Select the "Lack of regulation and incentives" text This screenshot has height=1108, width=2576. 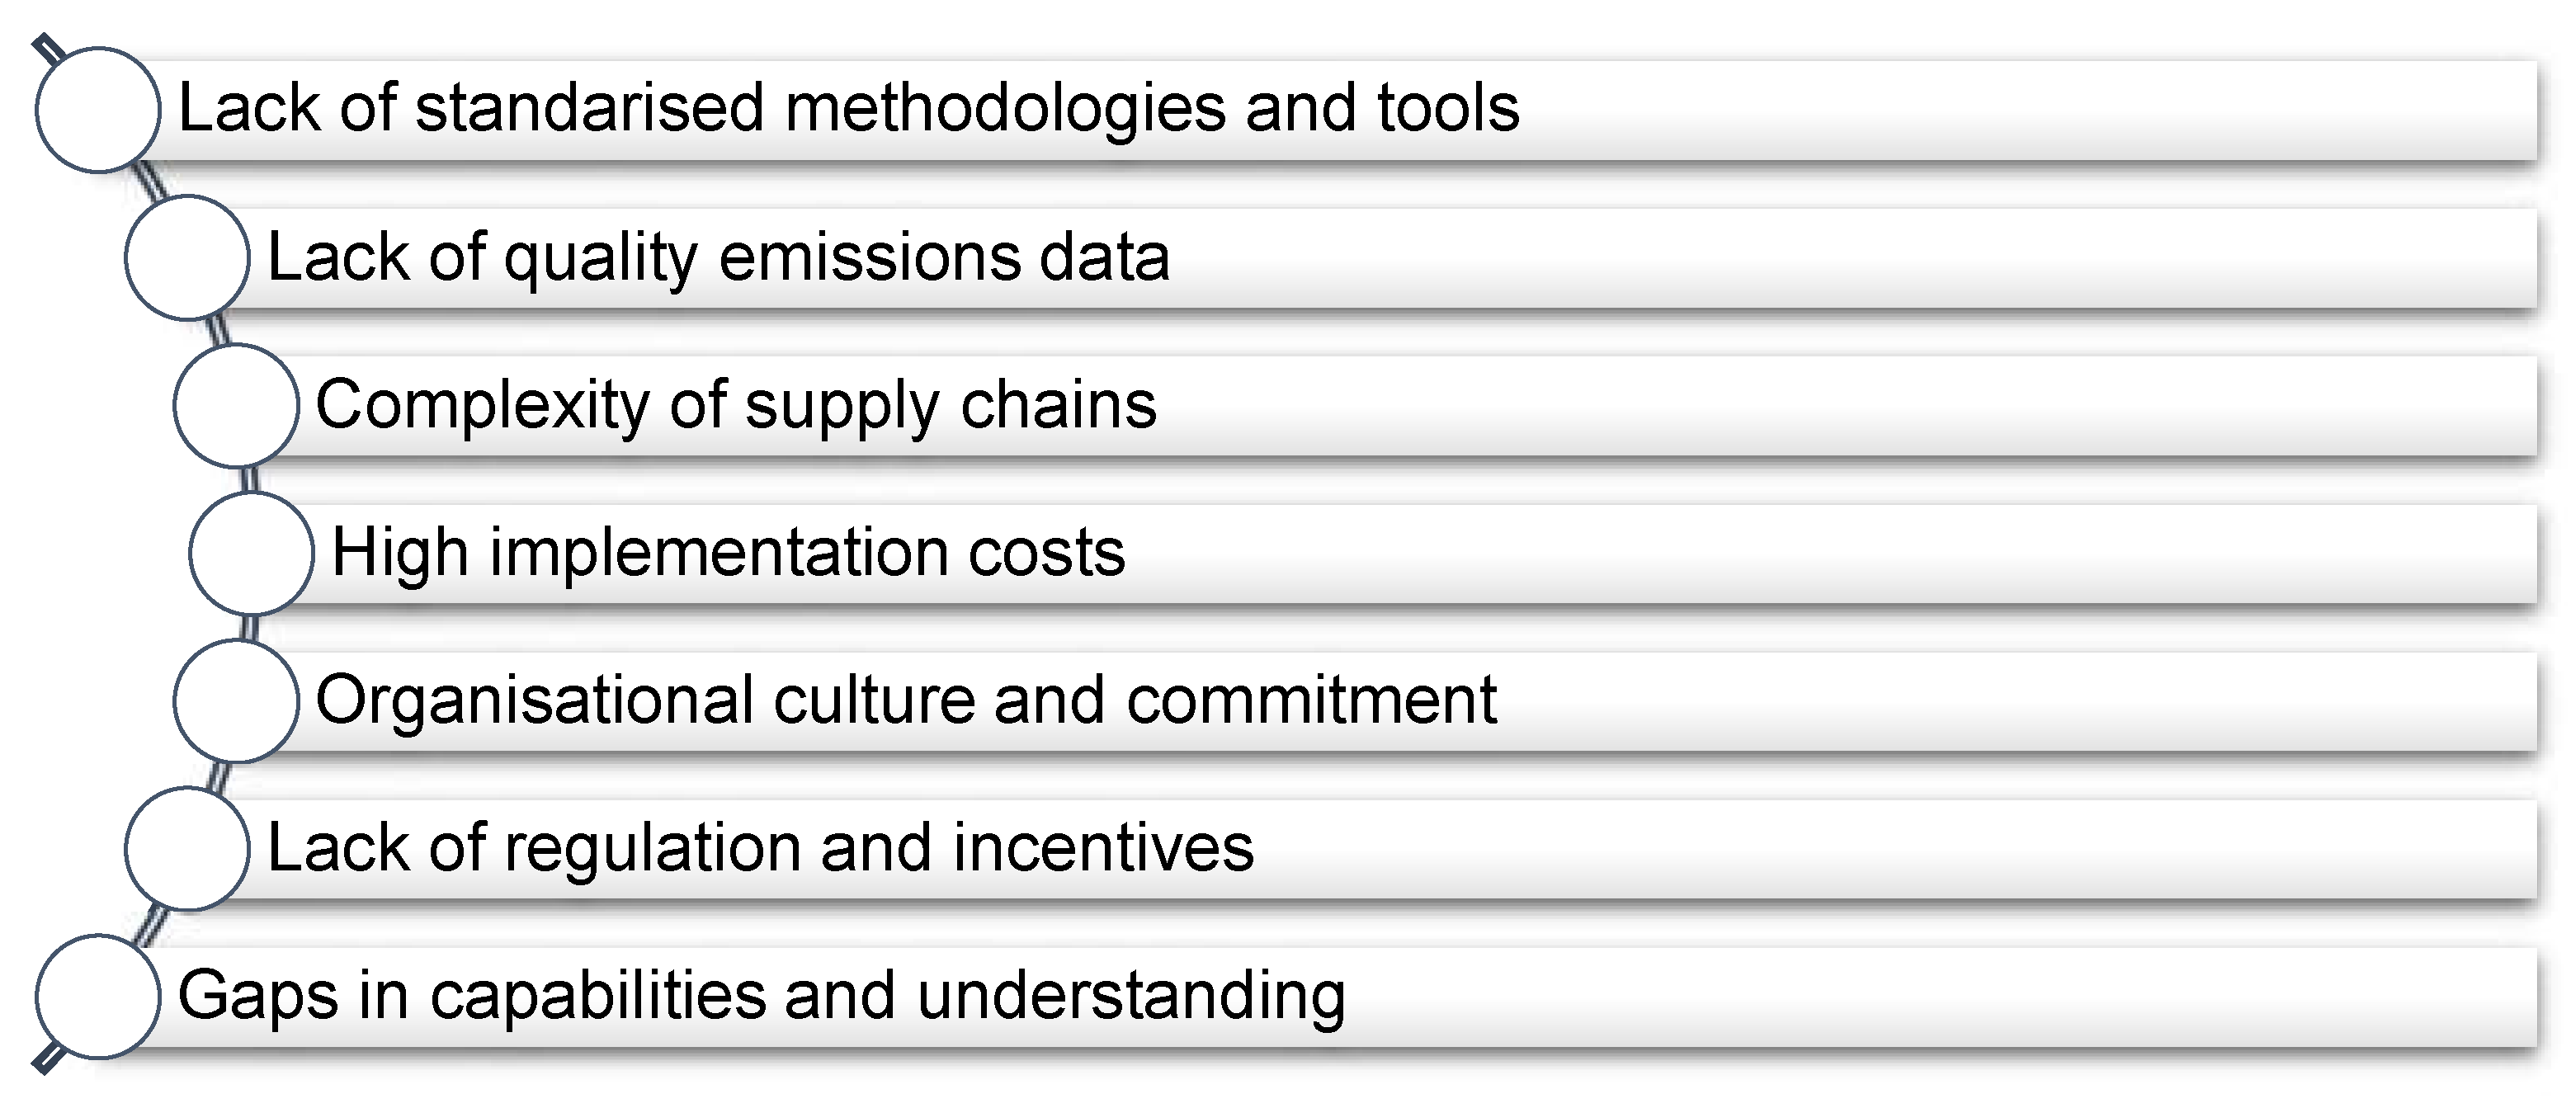(x=760, y=848)
